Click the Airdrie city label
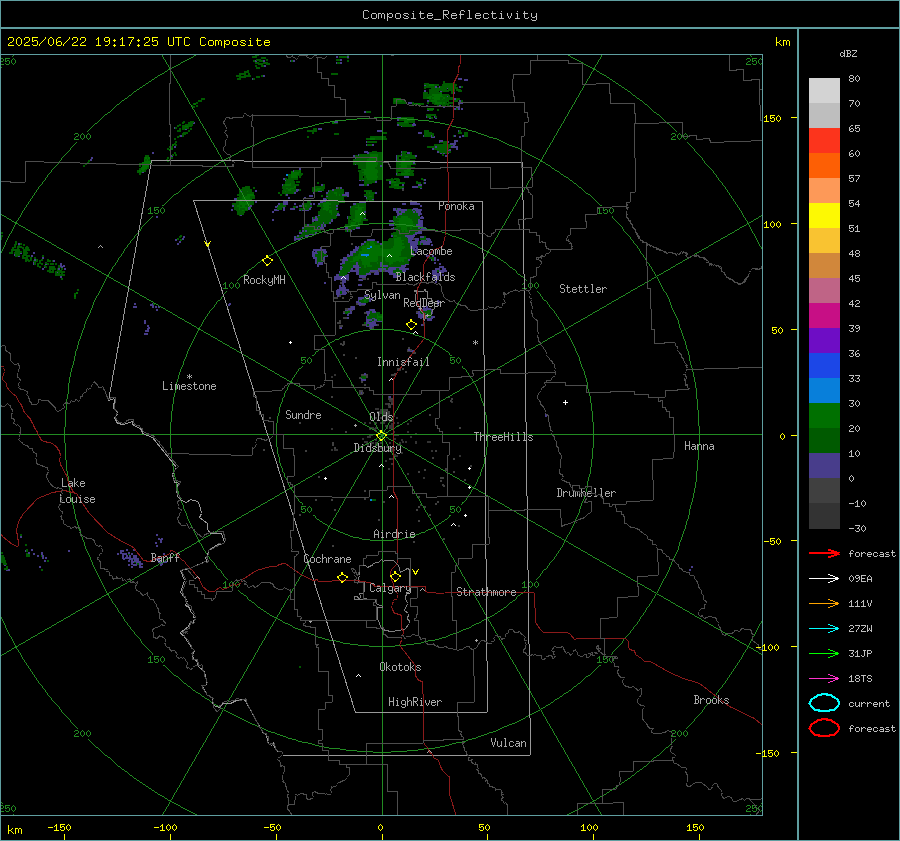The height and width of the screenshot is (841, 900). (x=394, y=534)
